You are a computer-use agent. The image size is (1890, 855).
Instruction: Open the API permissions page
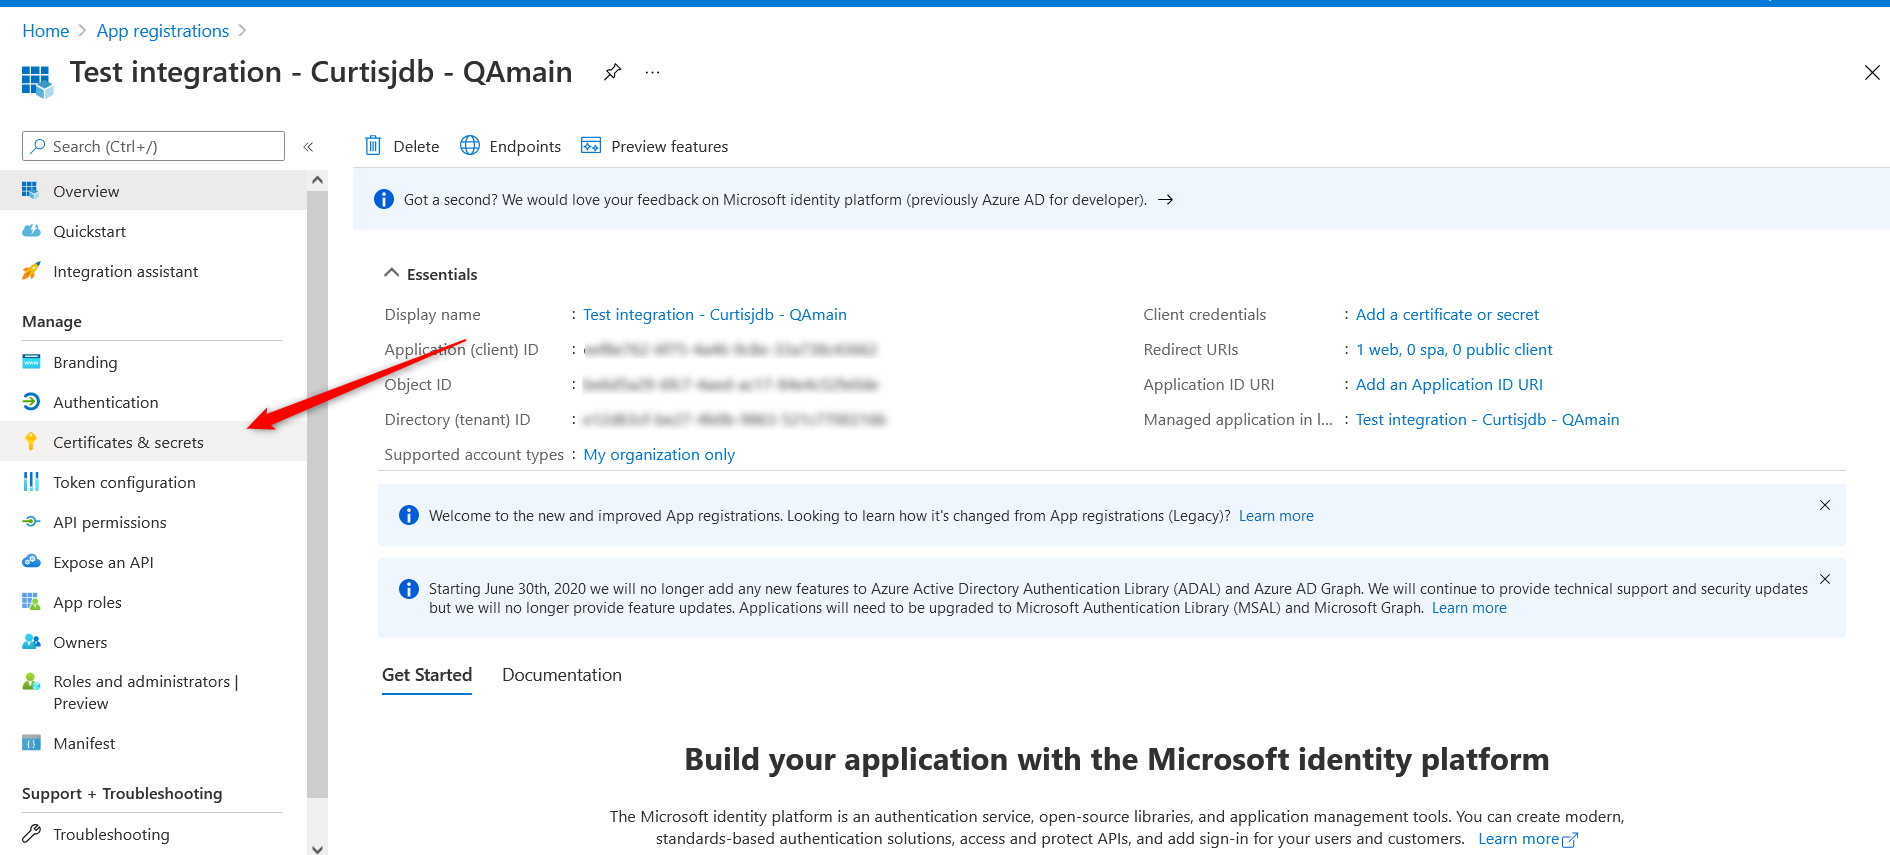click(153, 521)
